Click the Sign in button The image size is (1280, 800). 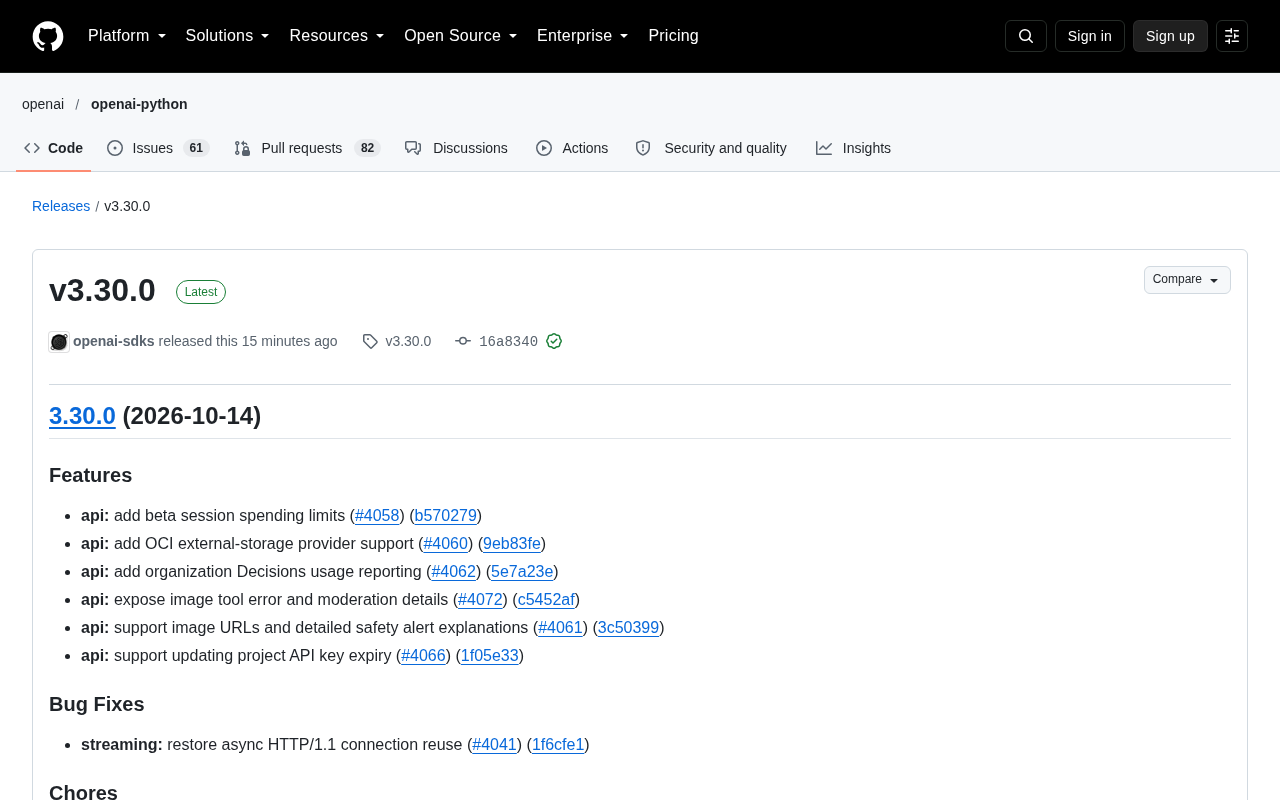coord(1090,36)
